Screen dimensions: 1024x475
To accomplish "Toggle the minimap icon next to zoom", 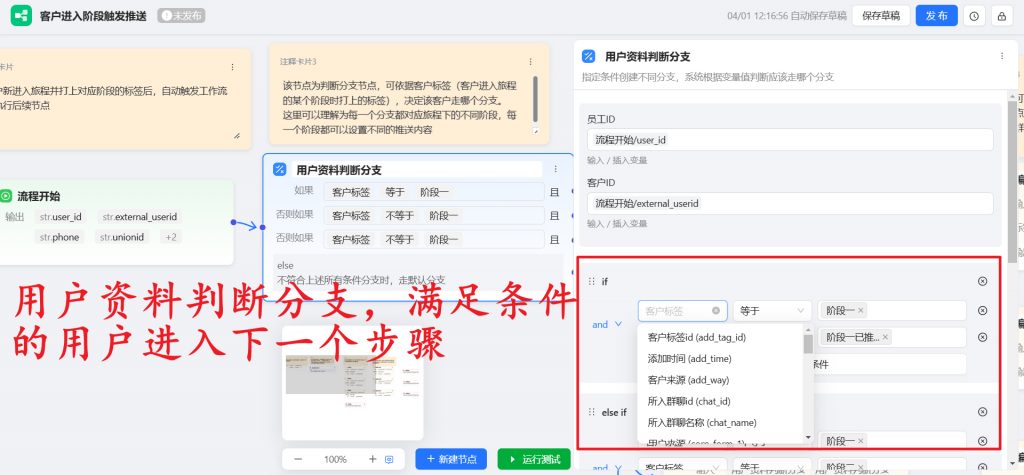I will tap(389, 459).
